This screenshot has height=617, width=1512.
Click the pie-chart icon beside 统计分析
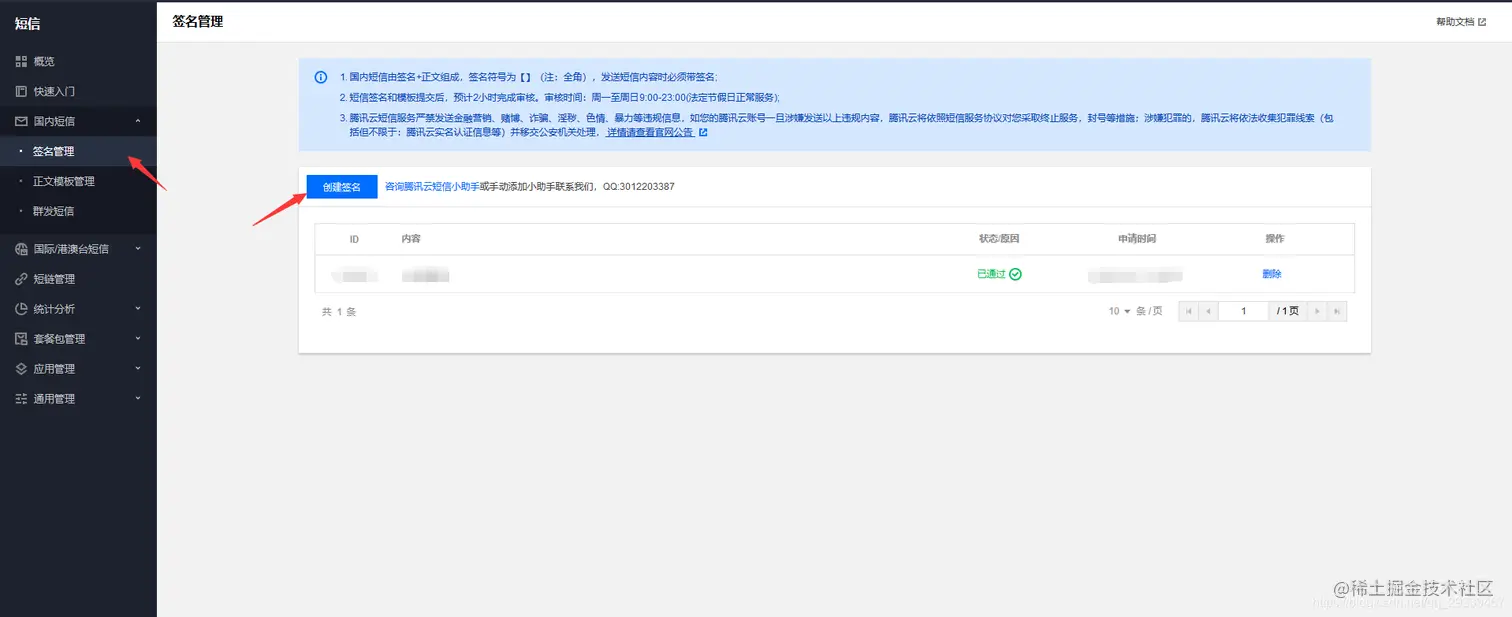click(22, 308)
